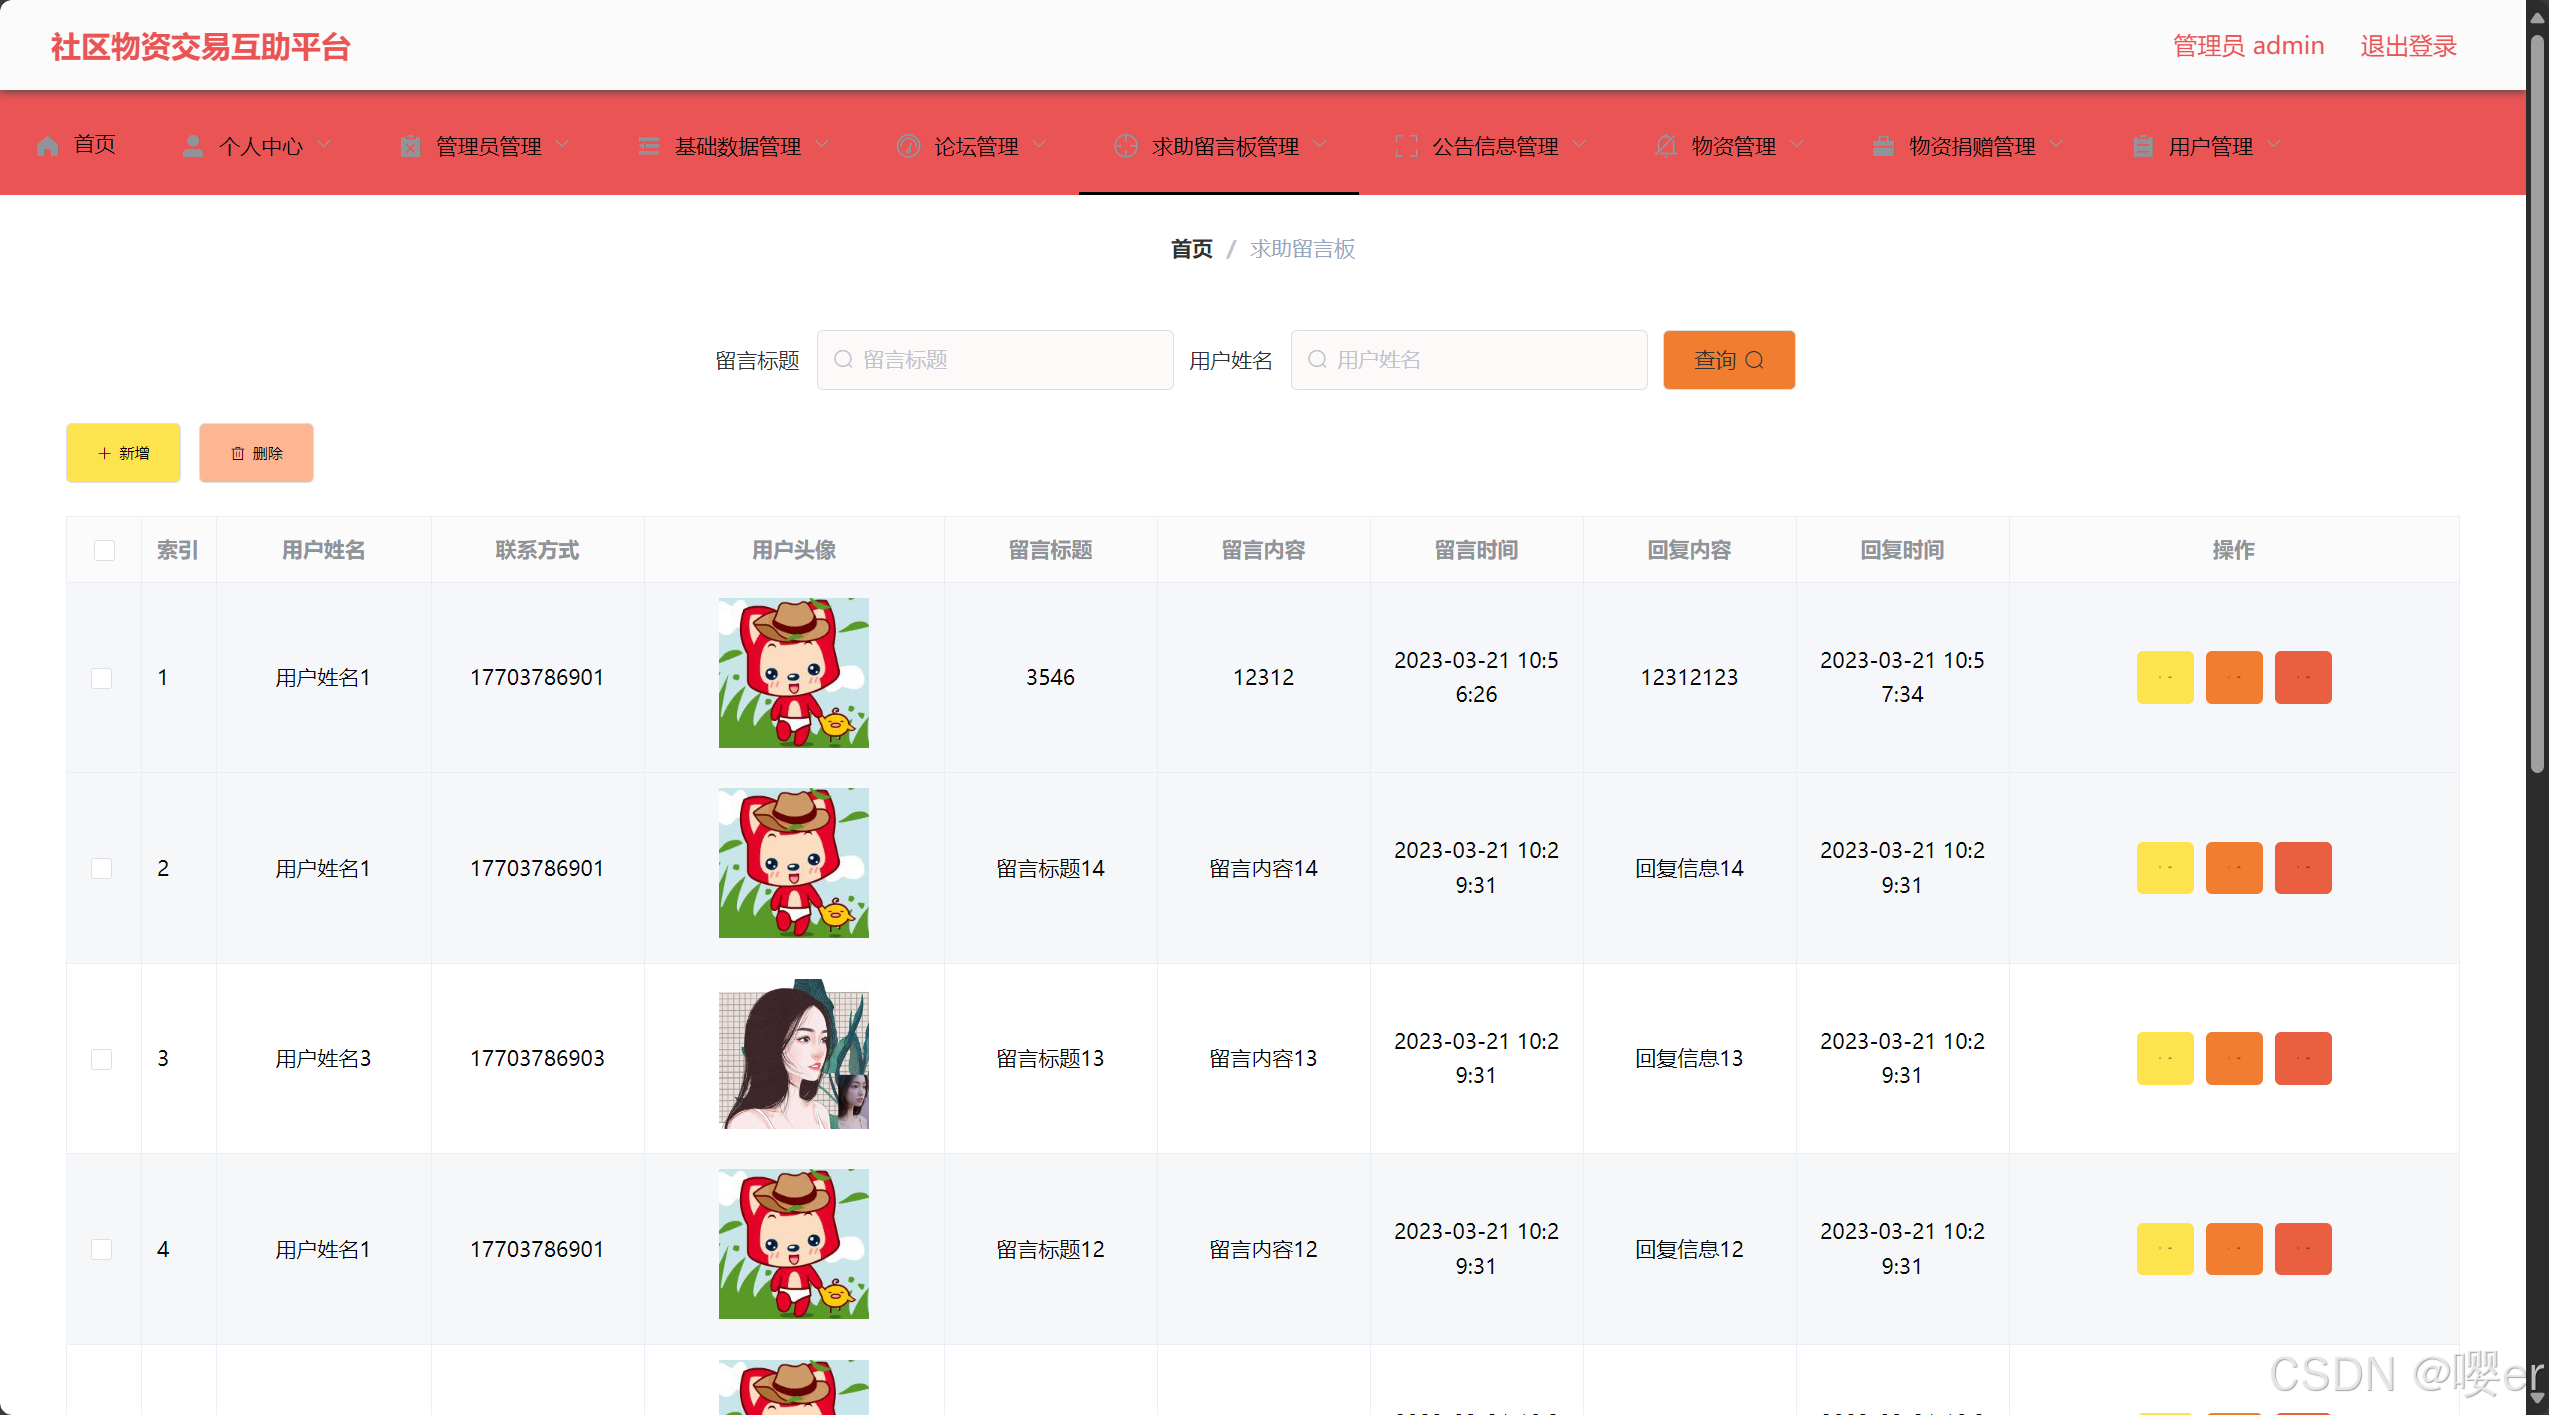Expand the 管理员管理 dropdown chevron
The width and height of the screenshot is (2549, 1415).
tap(563, 145)
